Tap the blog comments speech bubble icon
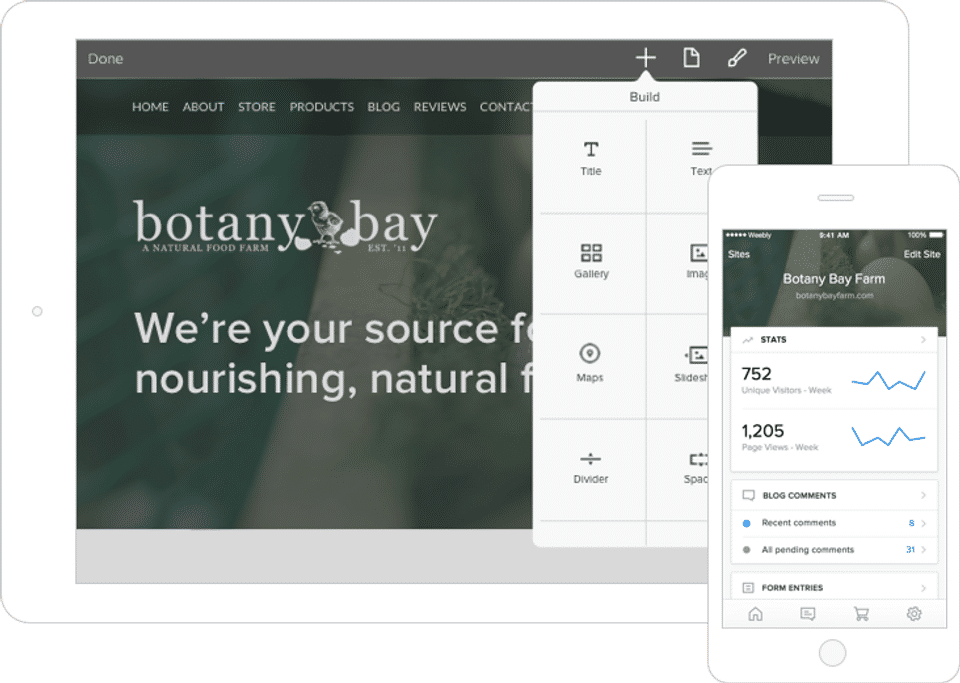This screenshot has height=683, width=960. pyautogui.click(x=748, y=495)
